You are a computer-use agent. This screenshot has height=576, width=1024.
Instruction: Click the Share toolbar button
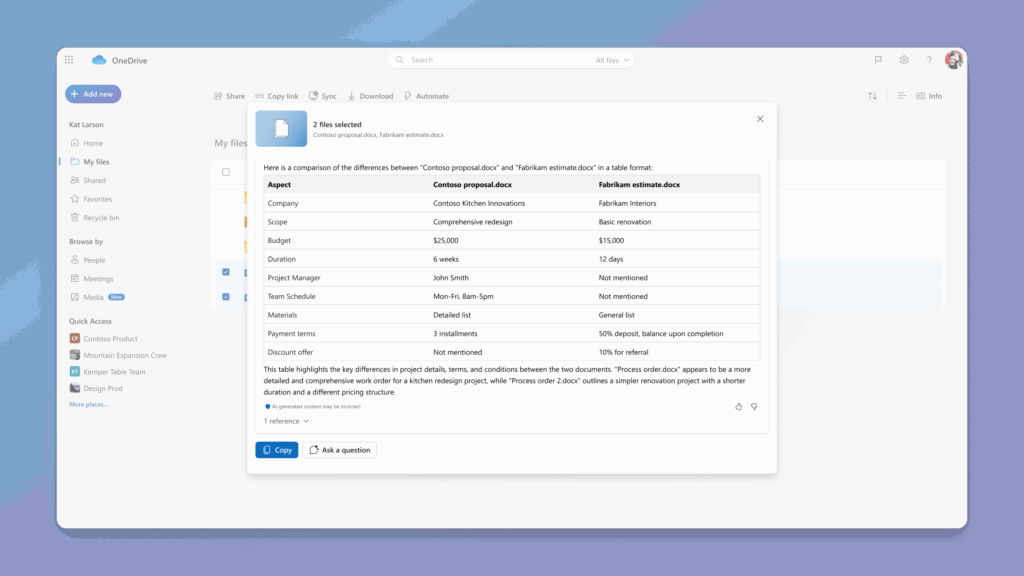pyautogui.click(x=229, y=96)
